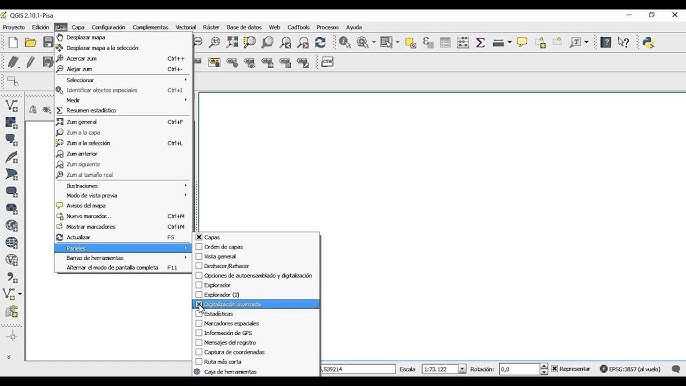The width and height of the screenshot is (686, 386).
Task: Click the Deselect Features yellow icon
Action: pos(410,42)
